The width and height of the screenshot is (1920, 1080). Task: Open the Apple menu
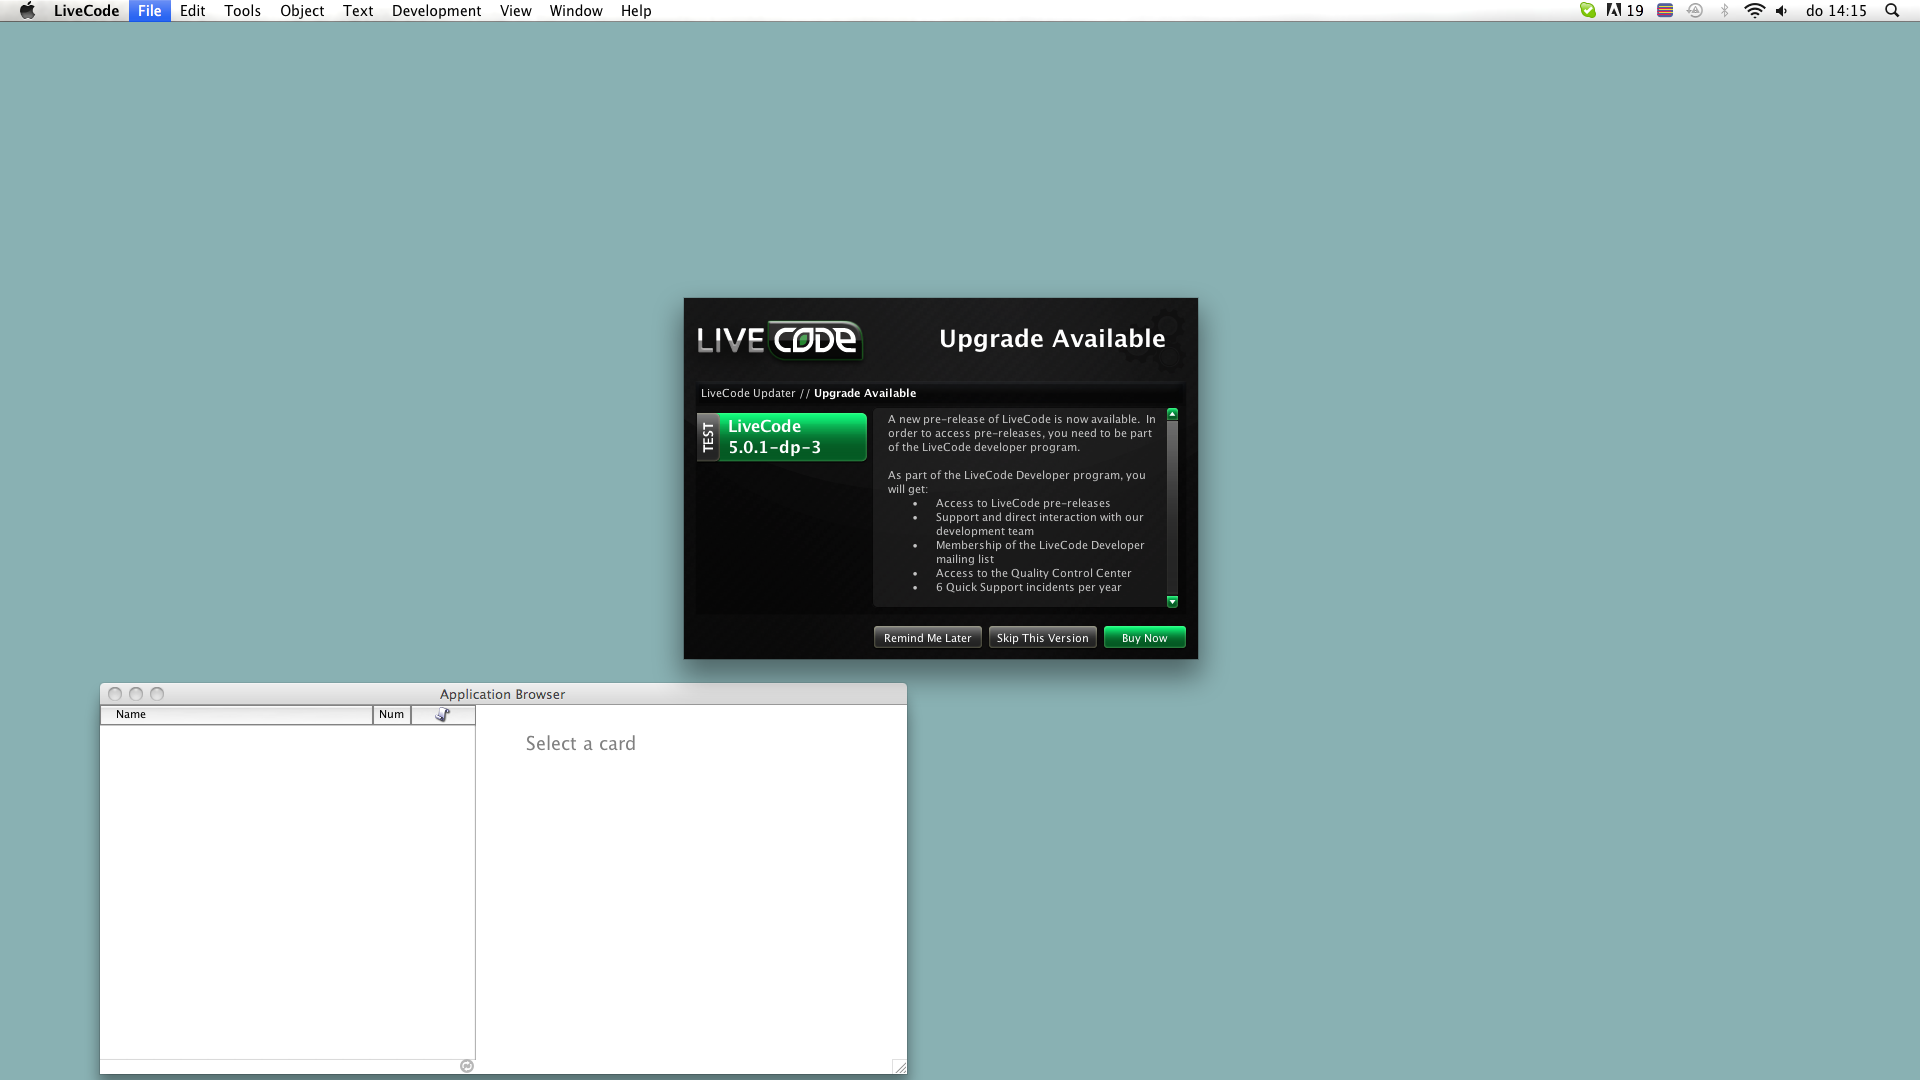point(27,11)
